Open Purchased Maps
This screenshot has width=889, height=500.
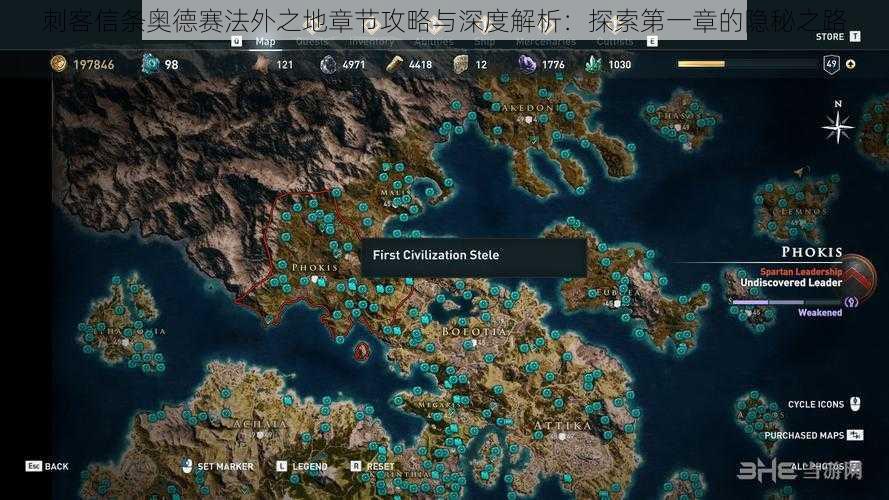804,435
